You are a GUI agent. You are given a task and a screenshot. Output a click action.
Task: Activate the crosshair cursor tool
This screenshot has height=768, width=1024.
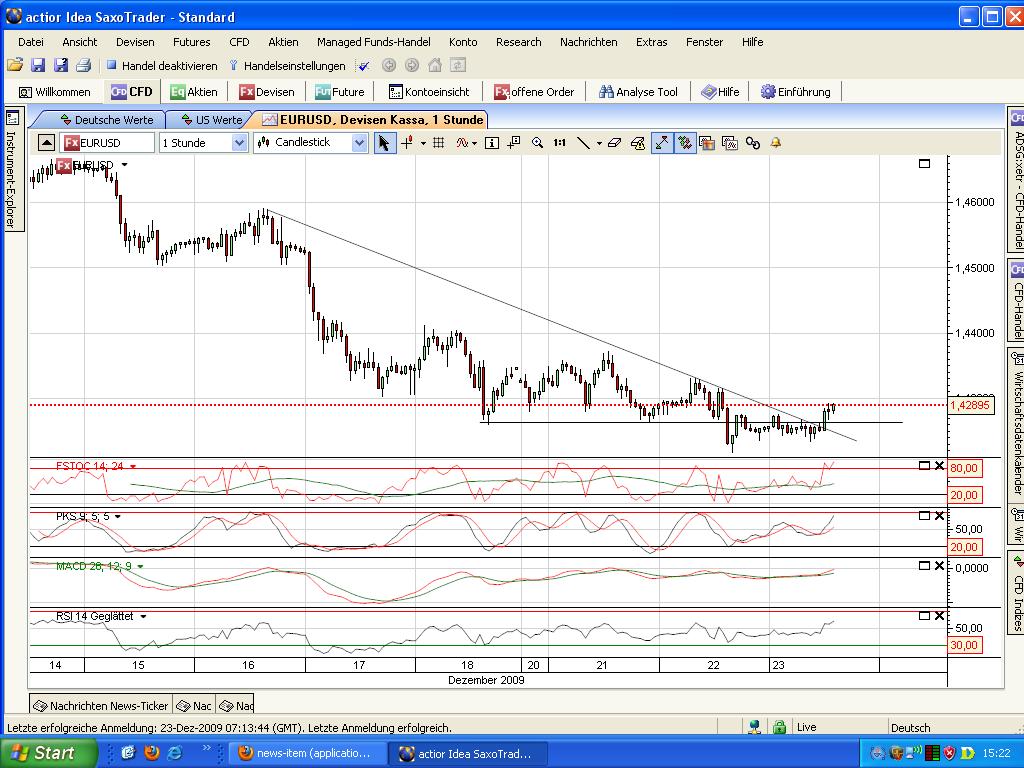click(405, 143)
